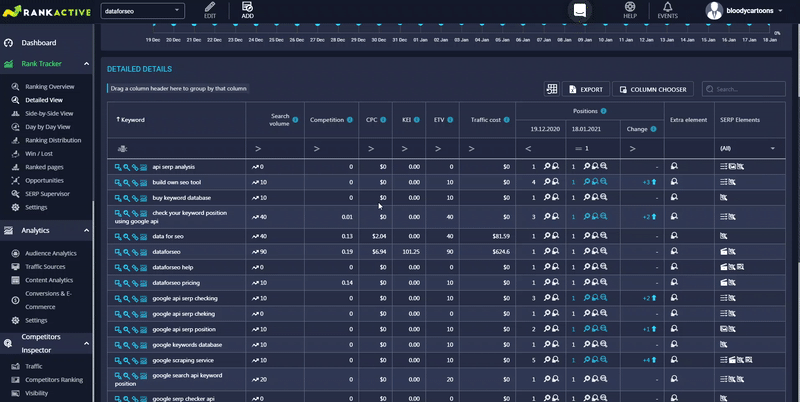The image size is (800, 402).
Task: Open SERP Elements (All) filter dropdown
Action: [748, 148]
